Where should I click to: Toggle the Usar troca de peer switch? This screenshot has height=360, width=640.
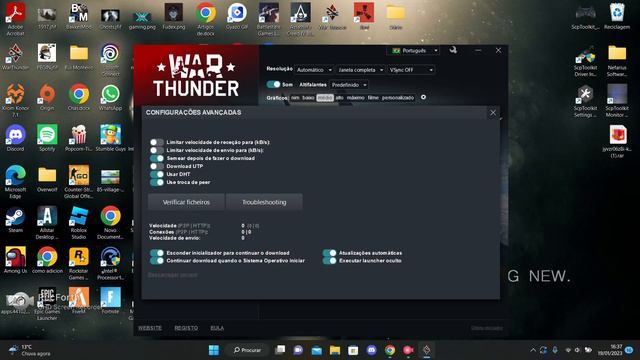tap(157, 182)
